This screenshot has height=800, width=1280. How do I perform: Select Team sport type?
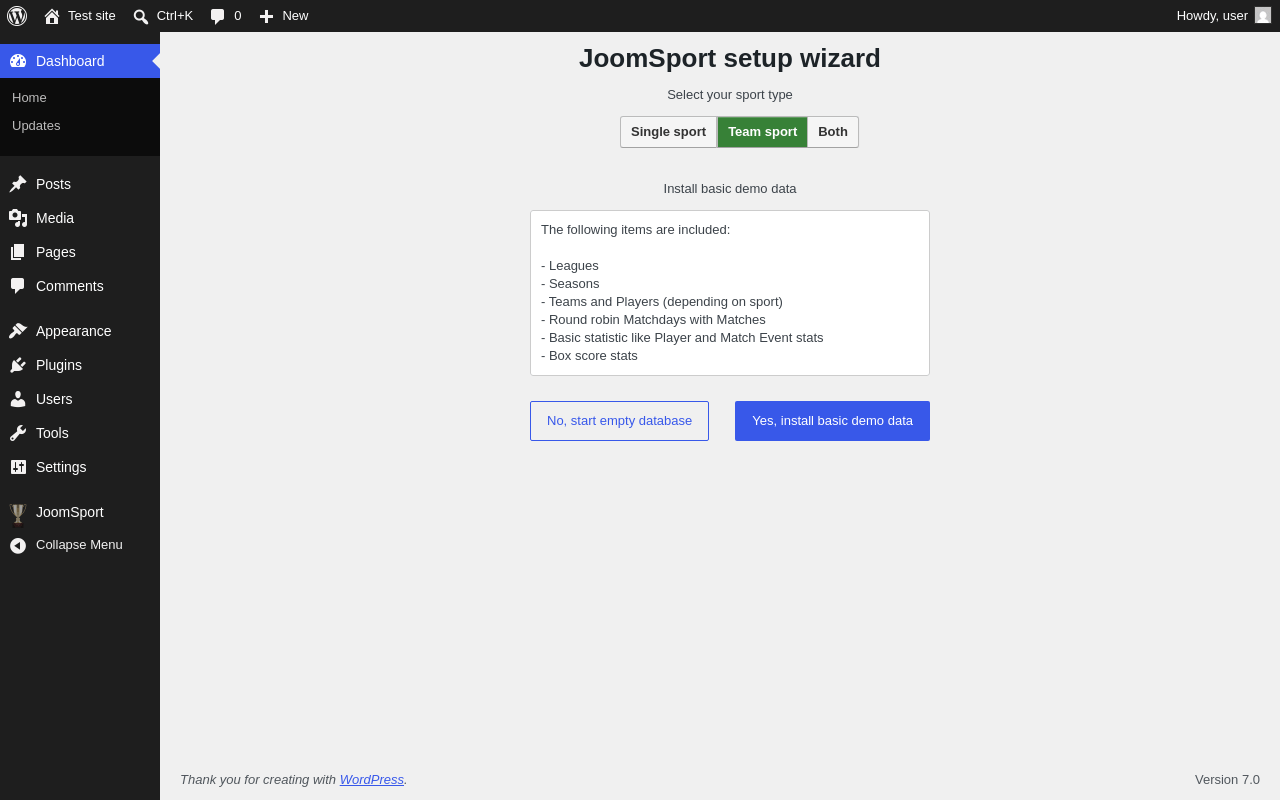point(762,132)
